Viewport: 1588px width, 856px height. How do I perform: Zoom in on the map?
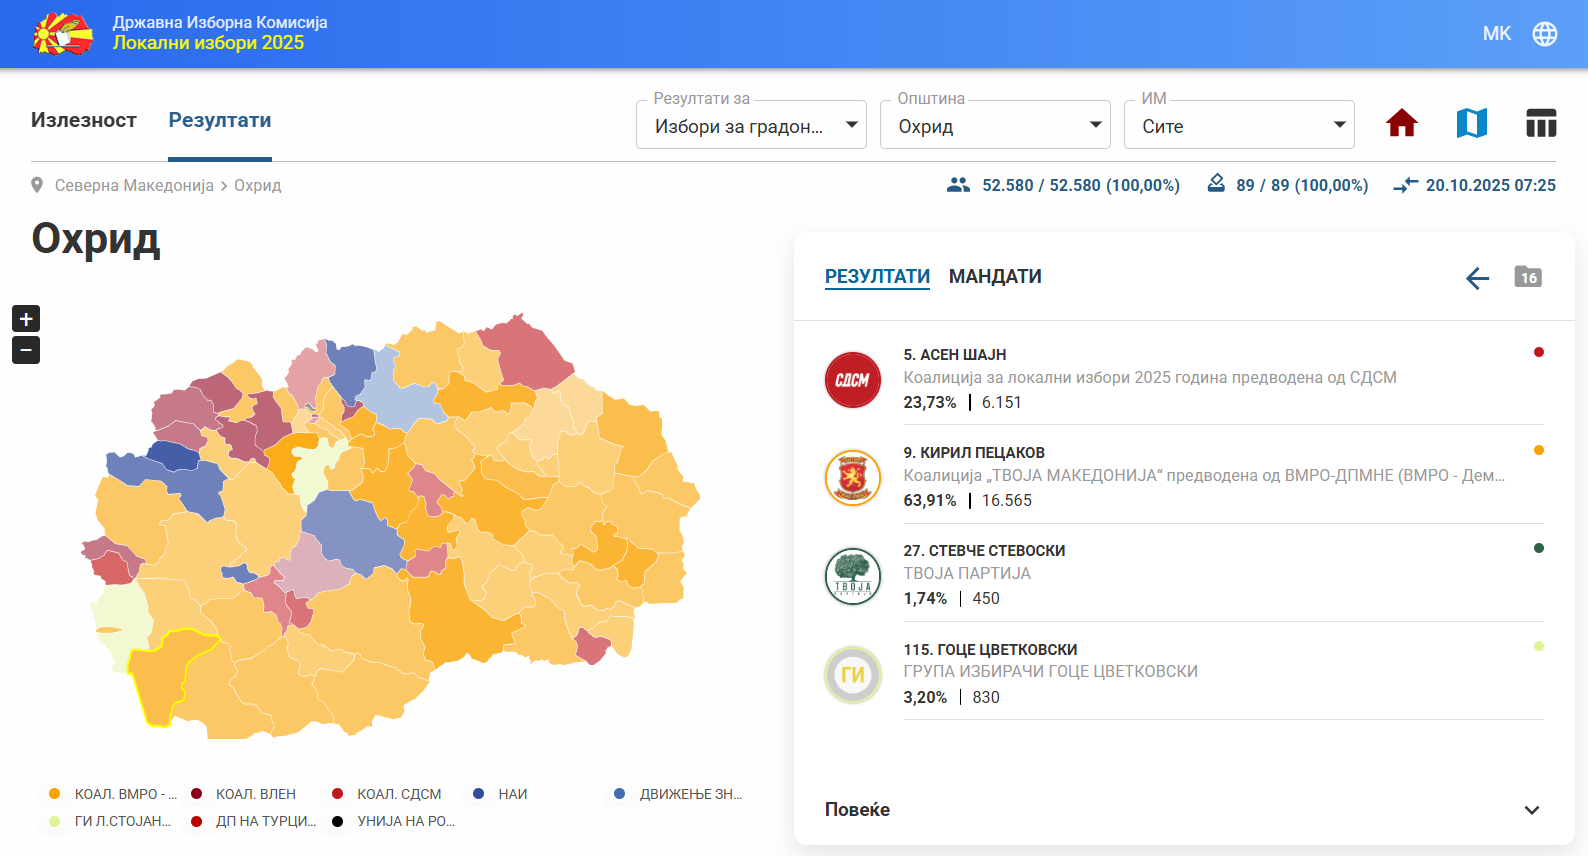(x=26, y=319)
